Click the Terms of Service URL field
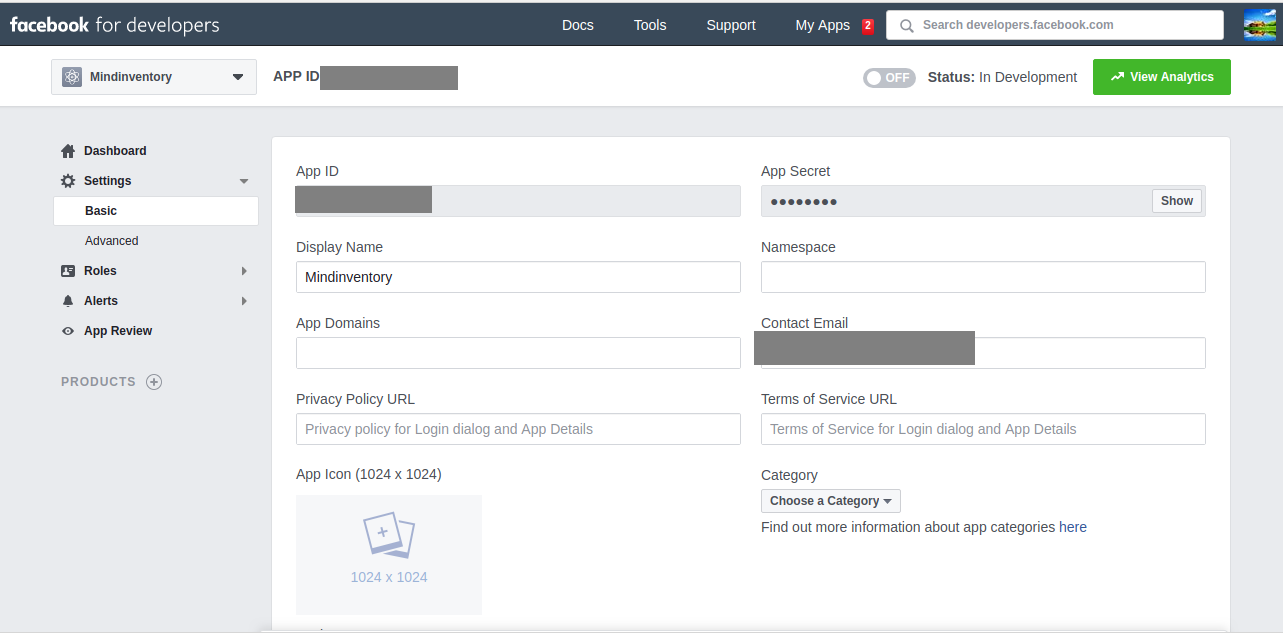 983,429
